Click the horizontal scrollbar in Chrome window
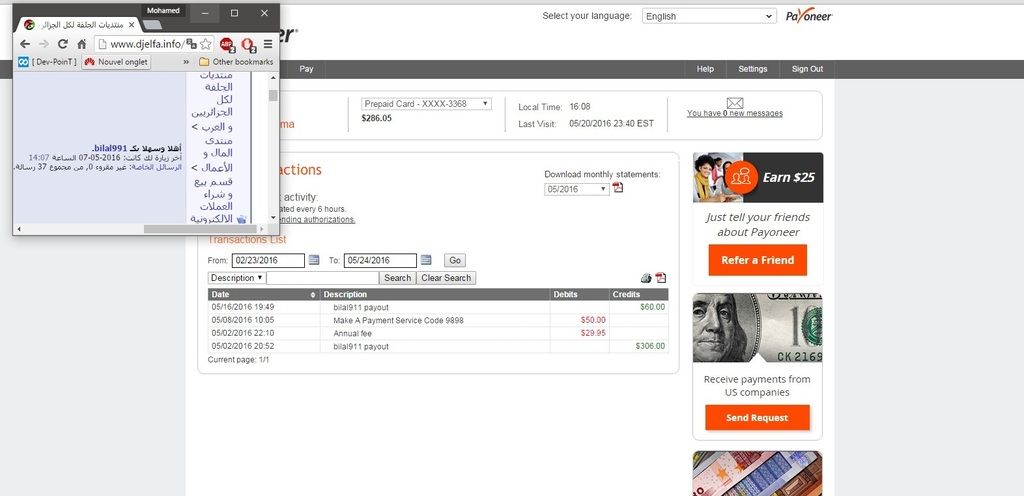 [x=201, y=229]
